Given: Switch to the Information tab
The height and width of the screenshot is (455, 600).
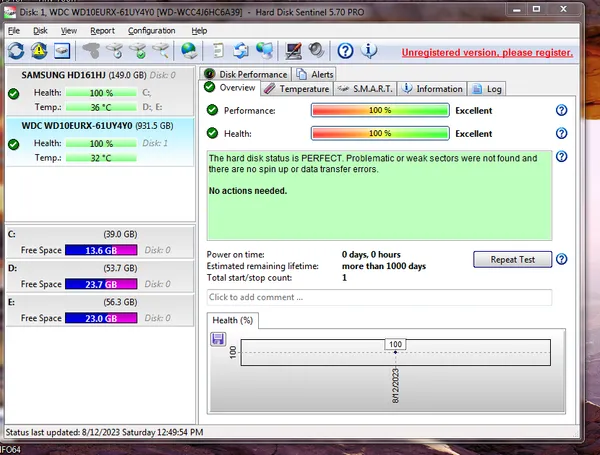Looking at the screenshot, I should pos(432,89).
